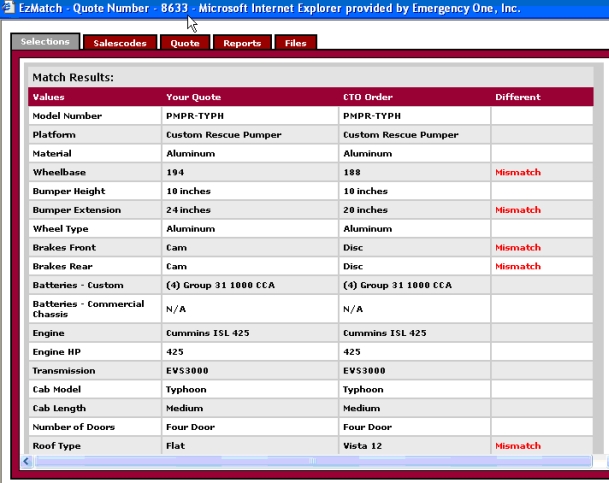The width and height of the screenshot is (609, 483).
Task: Click the CTO Order column header
Action: (368, 97)
